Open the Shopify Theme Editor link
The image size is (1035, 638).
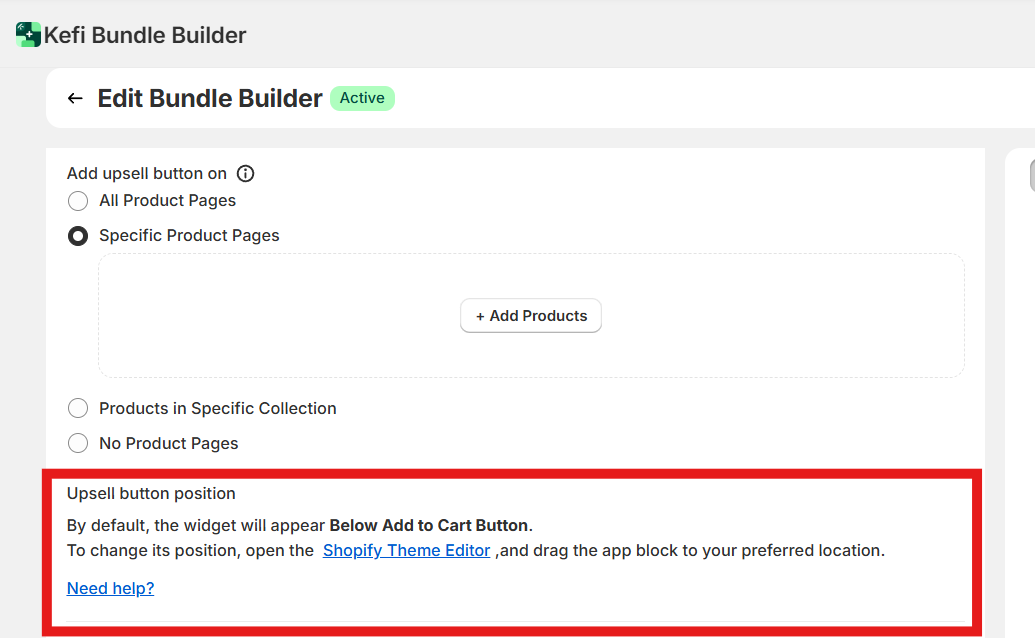click(x=406, y=550)
